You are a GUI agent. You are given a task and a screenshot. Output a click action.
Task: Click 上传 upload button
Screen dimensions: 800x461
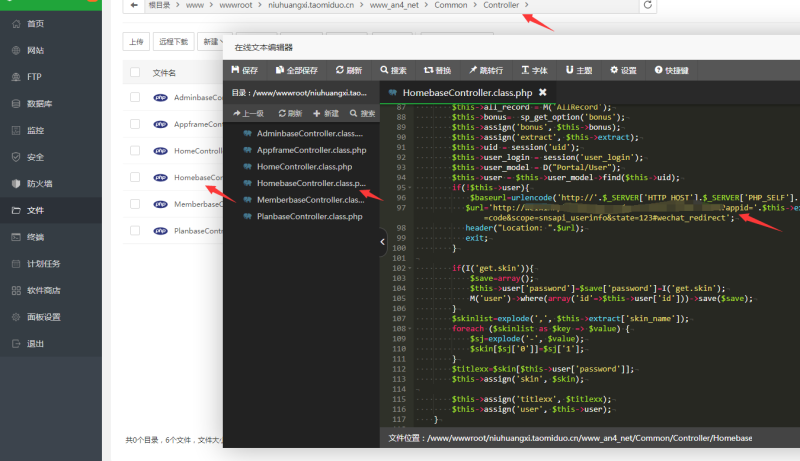[136, 42]
